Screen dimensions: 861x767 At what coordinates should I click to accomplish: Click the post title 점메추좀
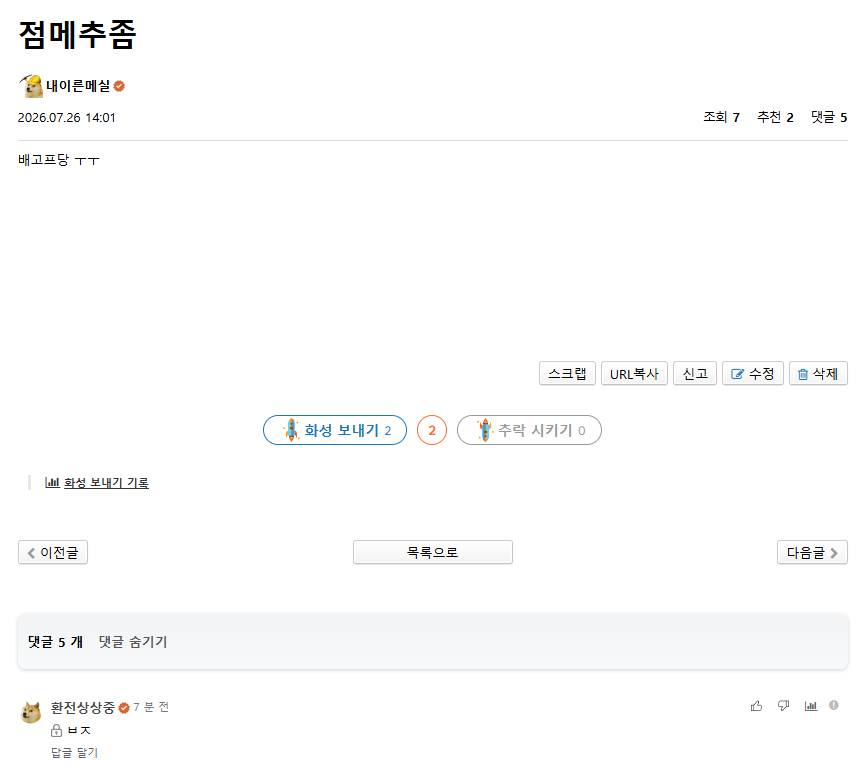(77, 35)
